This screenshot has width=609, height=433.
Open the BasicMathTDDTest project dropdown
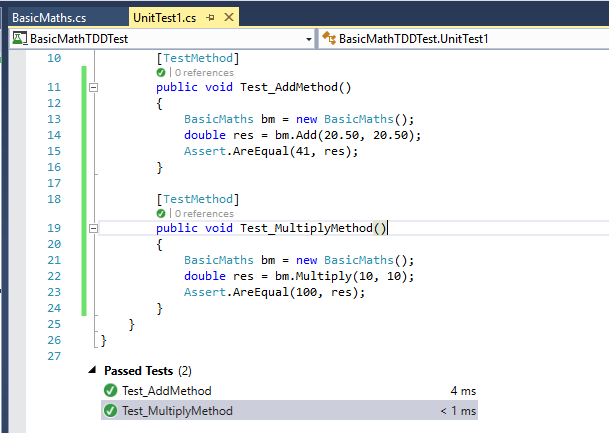pyautogui.click(x=308, y=39)
